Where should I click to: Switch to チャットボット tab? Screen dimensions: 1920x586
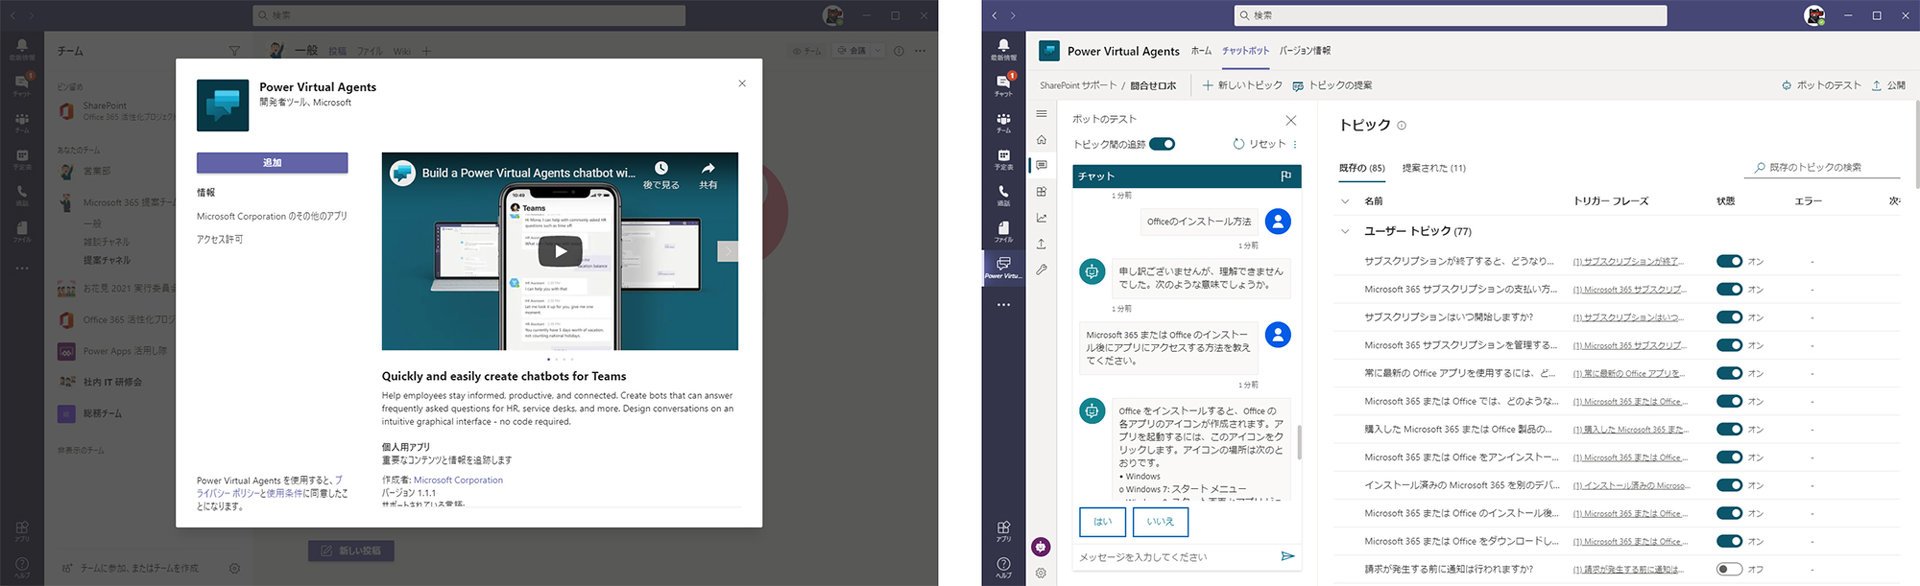coord(1245,51)
